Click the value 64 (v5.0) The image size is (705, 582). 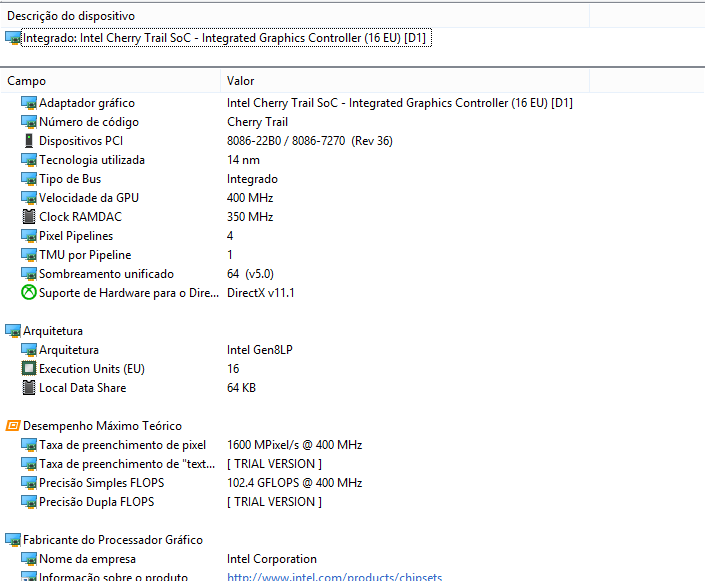250,274
